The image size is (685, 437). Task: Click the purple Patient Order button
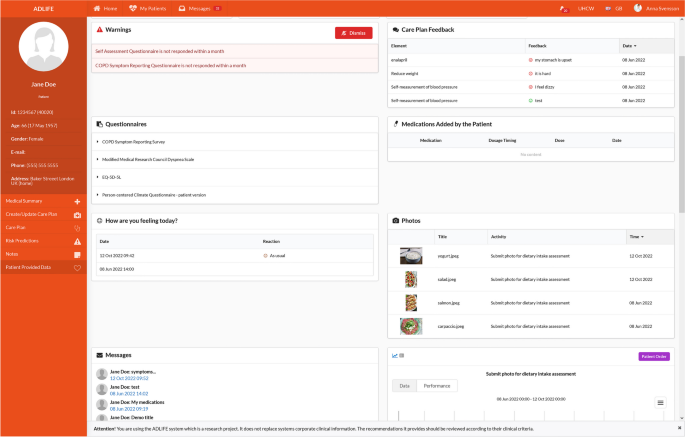coord(653,356)
